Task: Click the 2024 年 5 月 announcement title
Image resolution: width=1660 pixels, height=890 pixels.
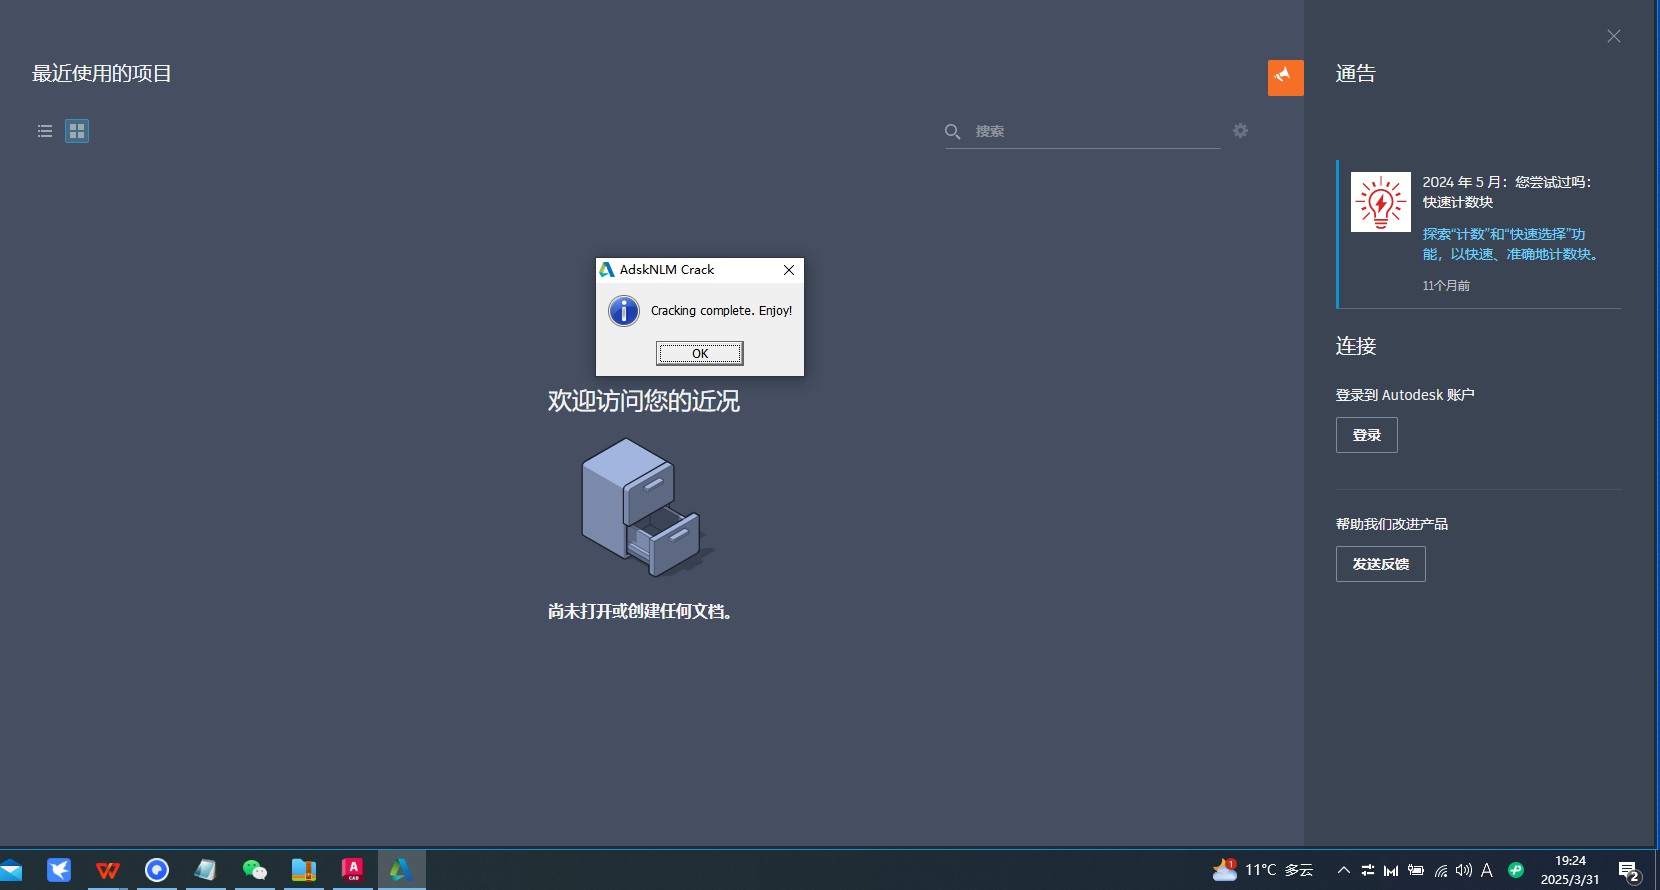Action: point(1506,192)
